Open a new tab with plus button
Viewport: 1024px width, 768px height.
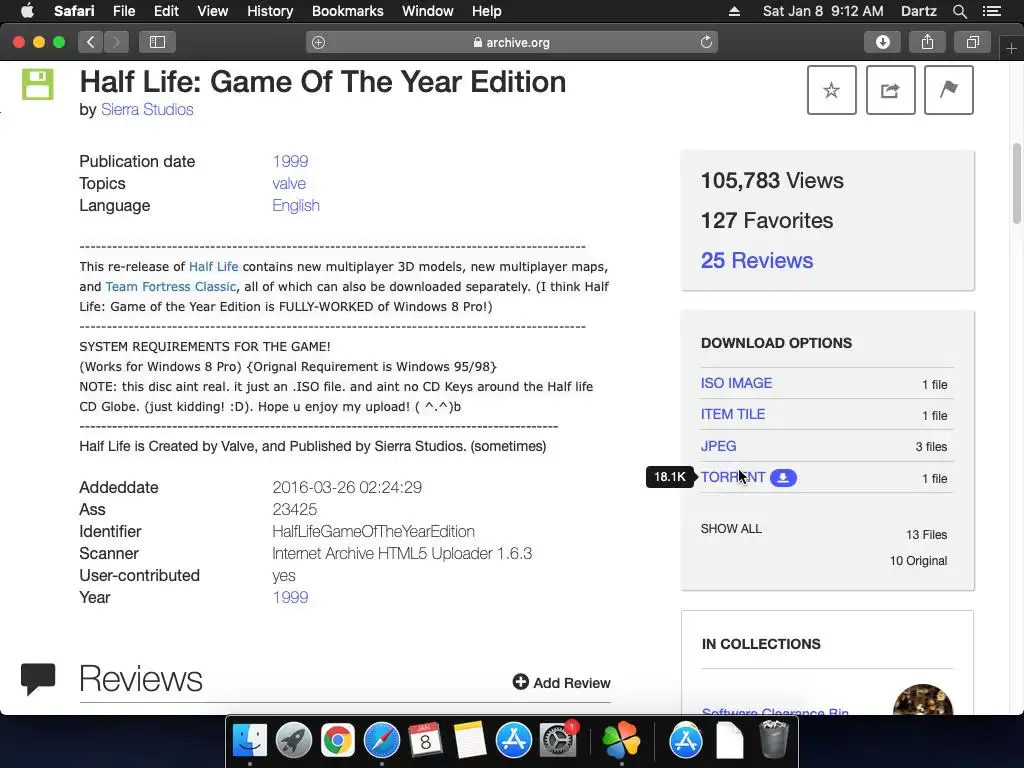(1011, 49)
